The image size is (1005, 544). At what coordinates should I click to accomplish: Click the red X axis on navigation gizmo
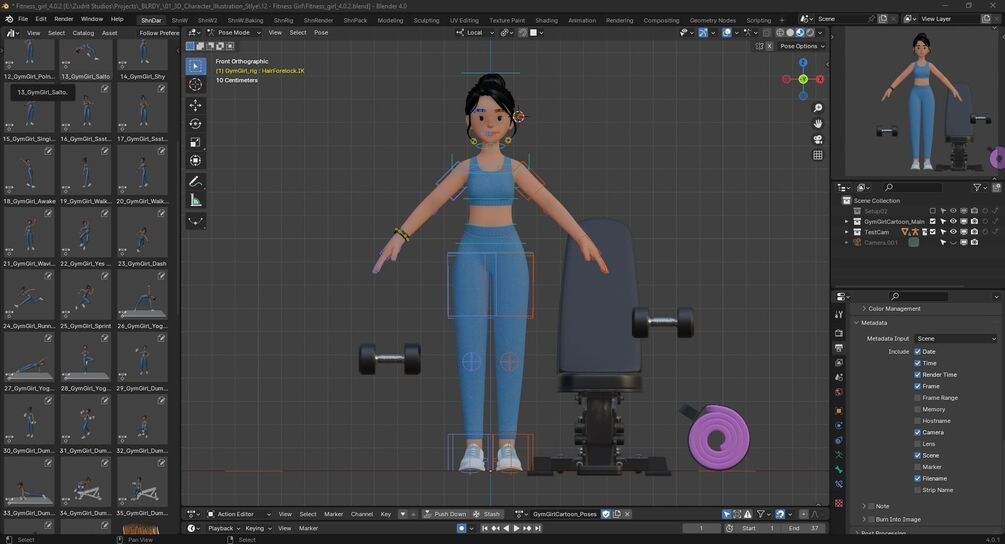point(820,79)
